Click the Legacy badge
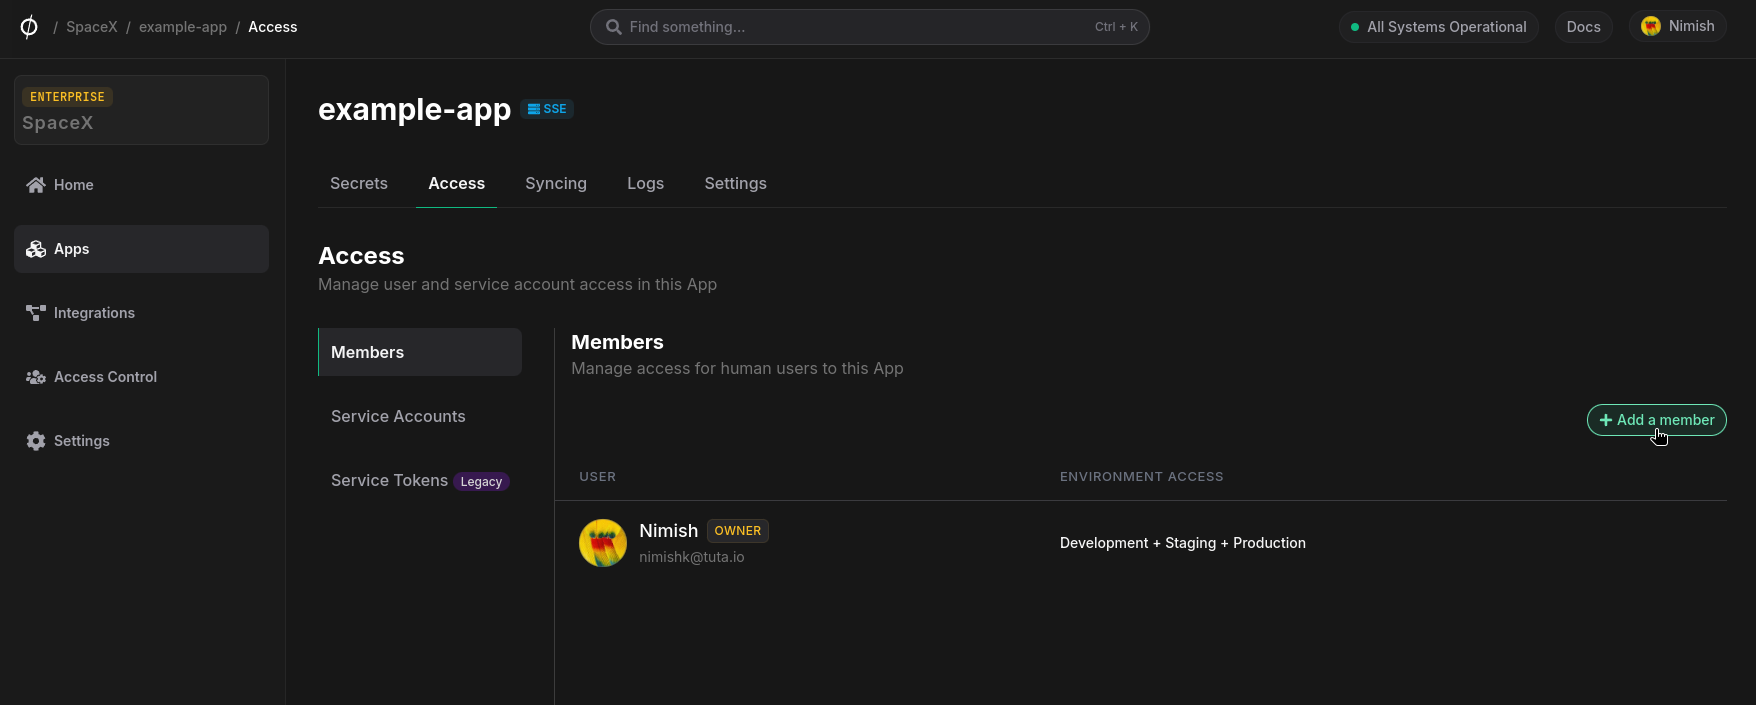This screenshot has width=1756, height=705. 481,482
